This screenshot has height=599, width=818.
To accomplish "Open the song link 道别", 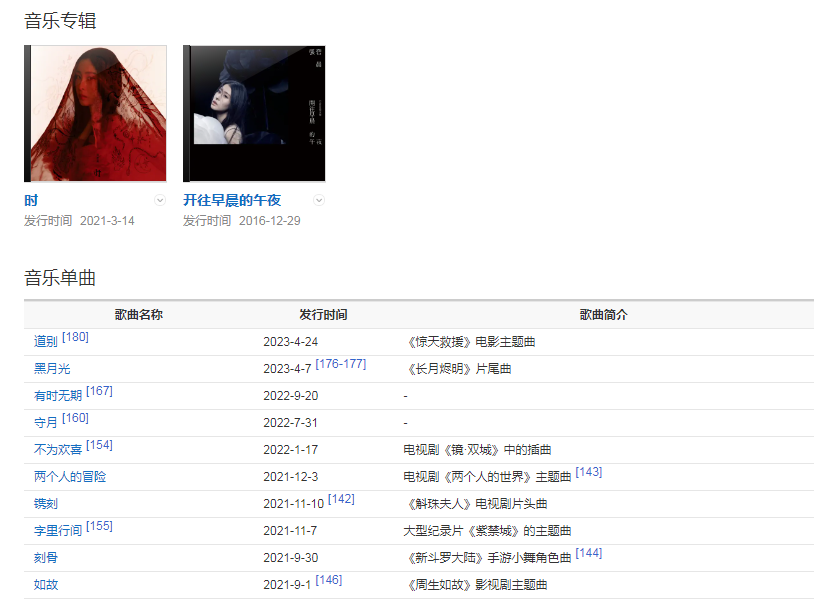I will coord(46,342).
